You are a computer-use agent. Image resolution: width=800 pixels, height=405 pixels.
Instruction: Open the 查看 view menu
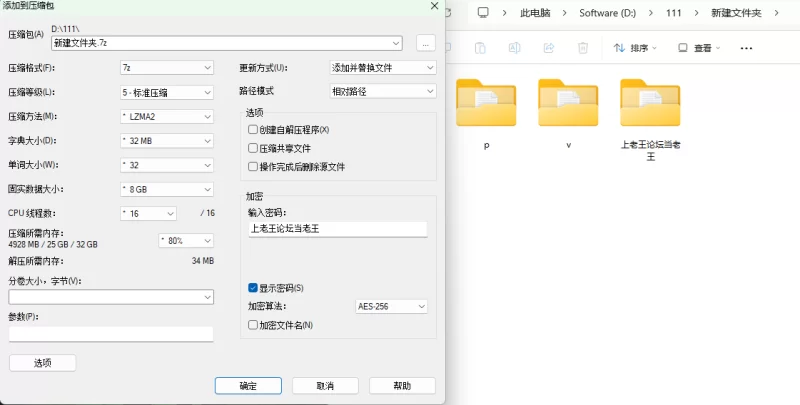coord(701,48)
